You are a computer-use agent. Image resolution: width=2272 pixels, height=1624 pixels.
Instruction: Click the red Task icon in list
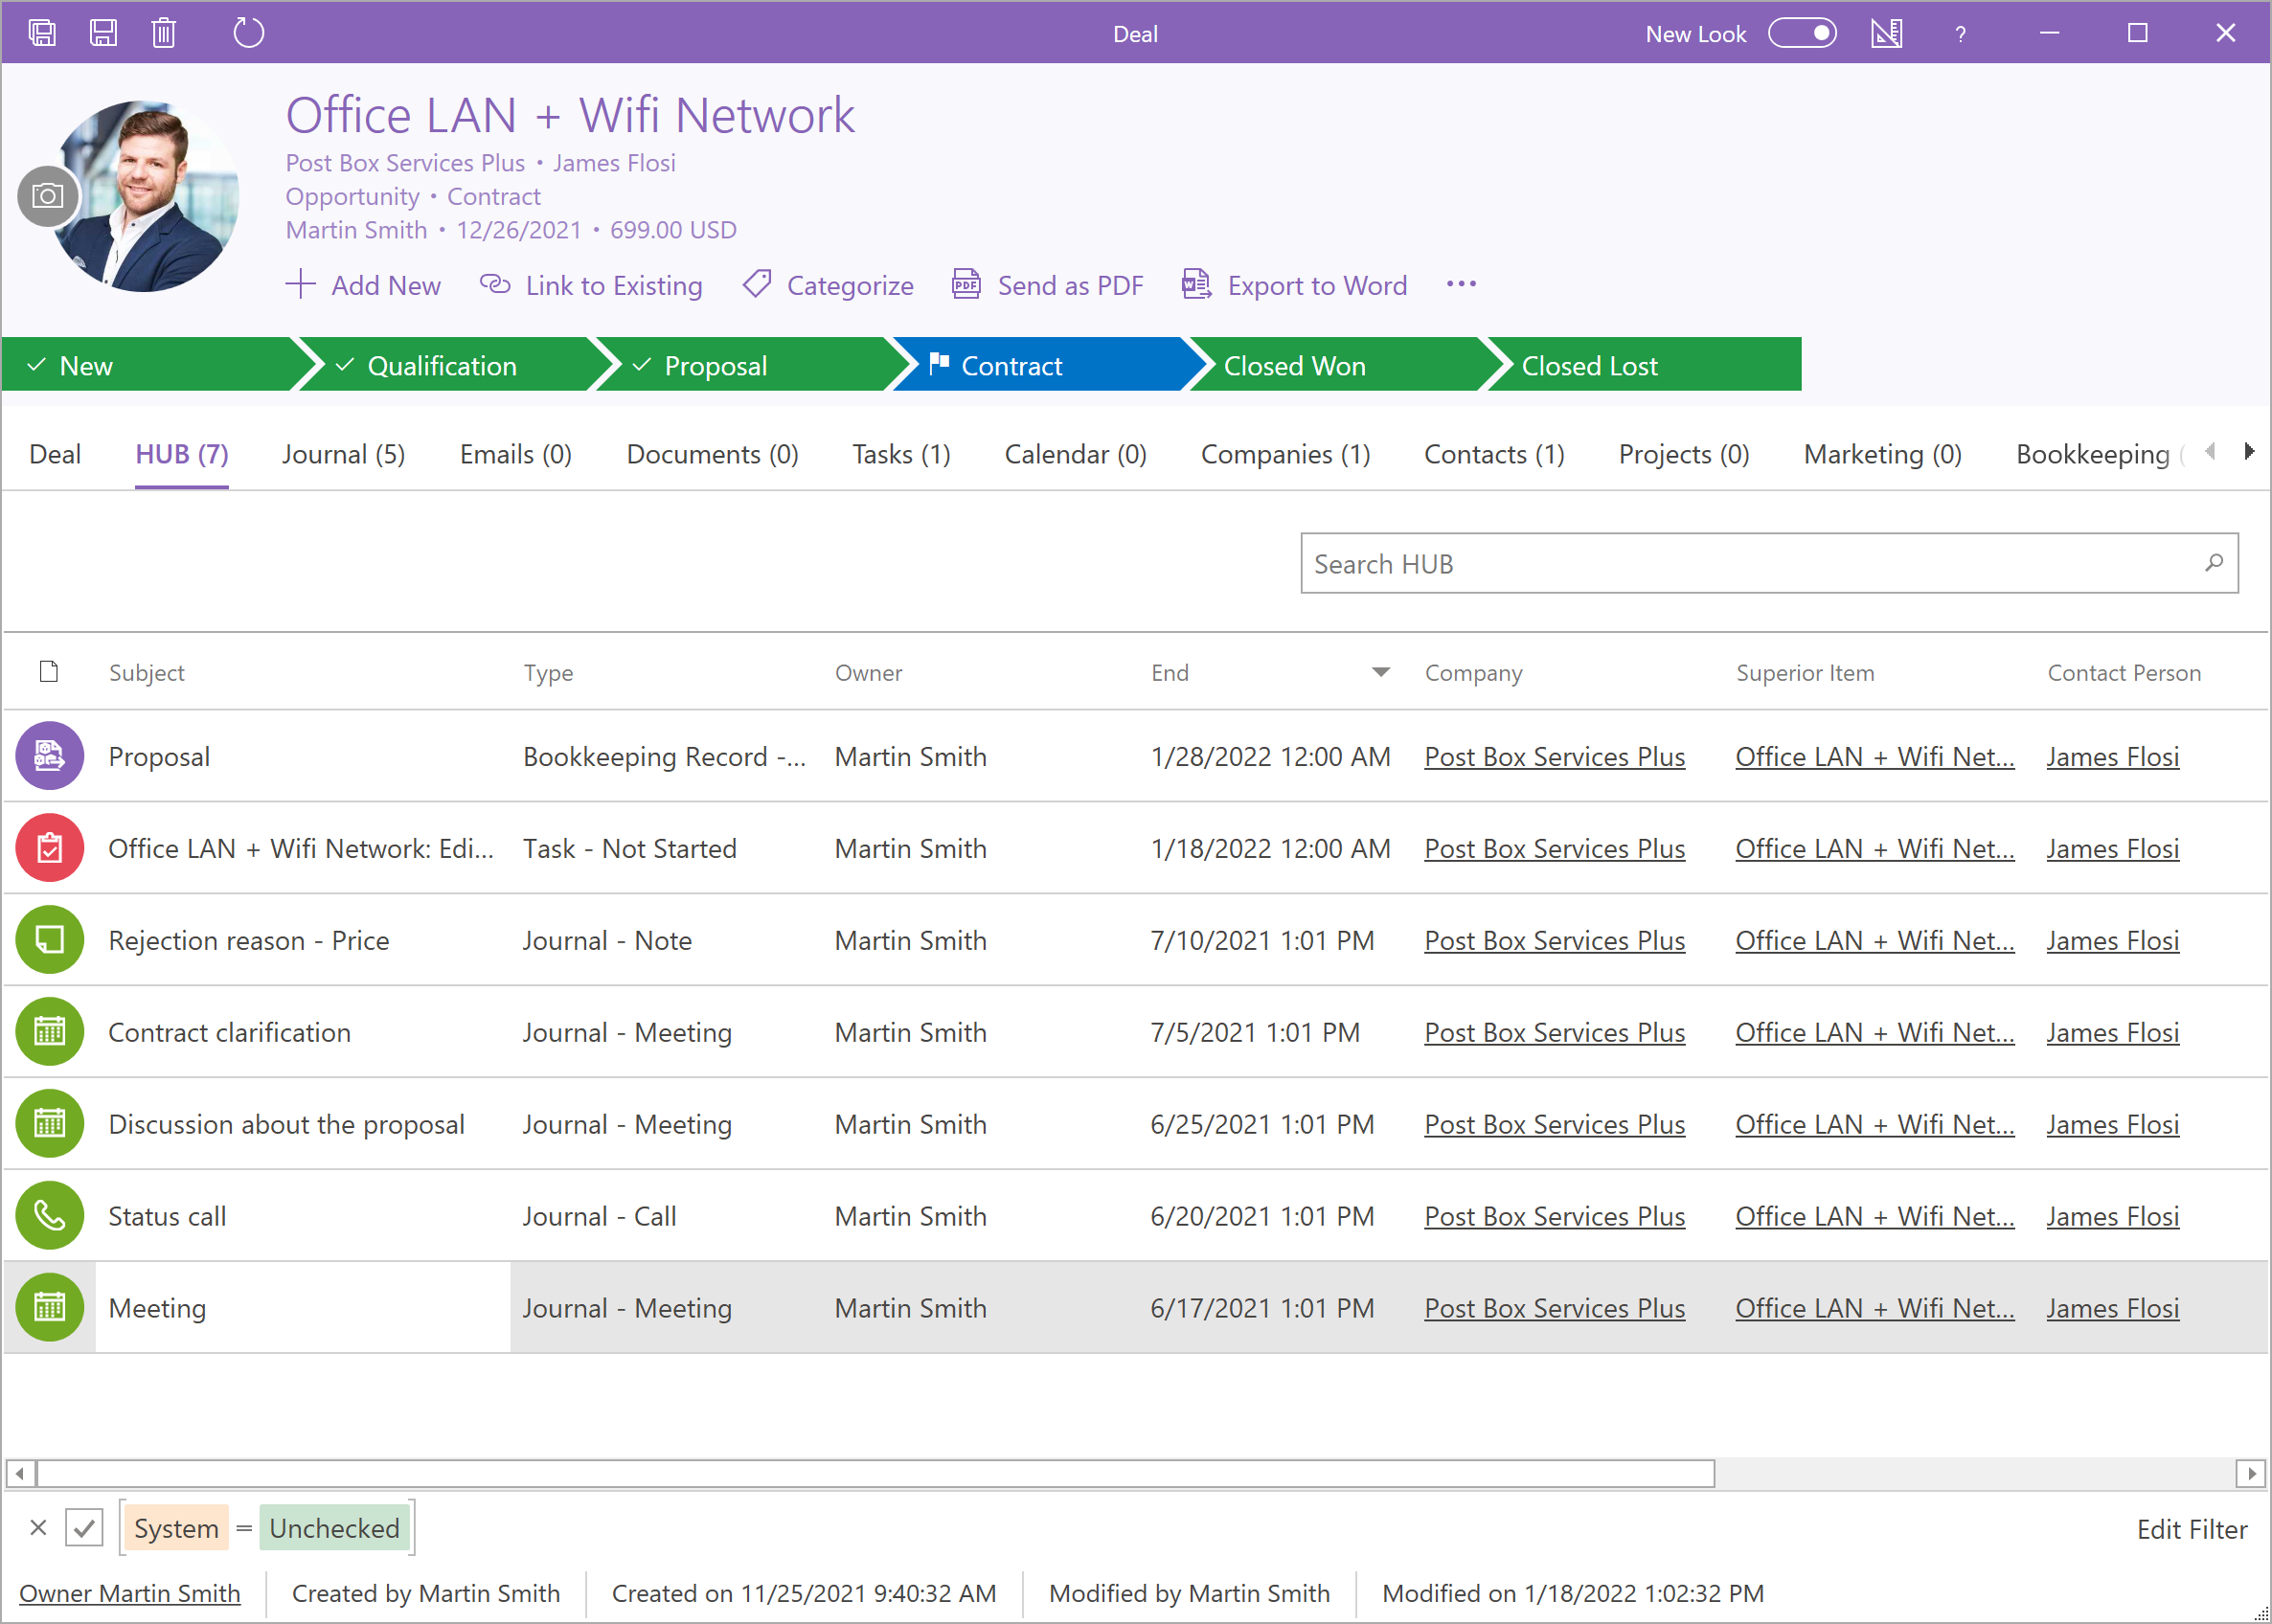49,849
